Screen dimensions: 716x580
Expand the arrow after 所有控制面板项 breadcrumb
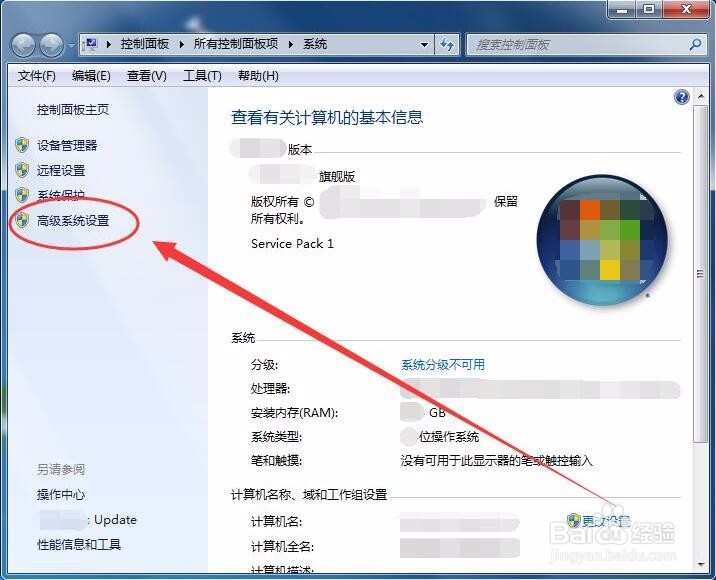(x=291, y=44)
